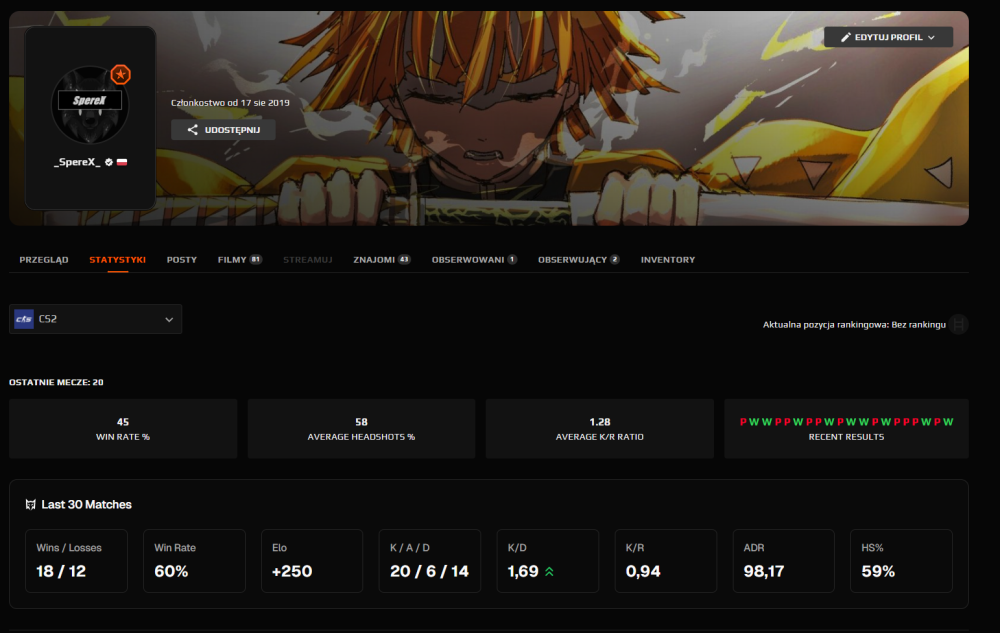
Task: Open the Filmy tab
Action: 239,259
